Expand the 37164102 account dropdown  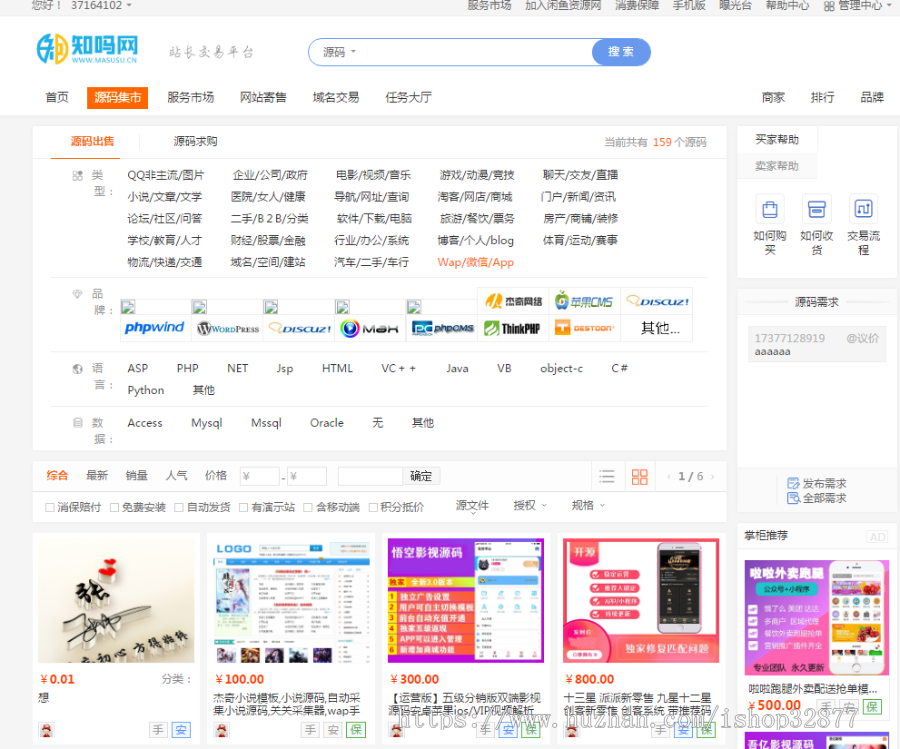tap(101, 5)
